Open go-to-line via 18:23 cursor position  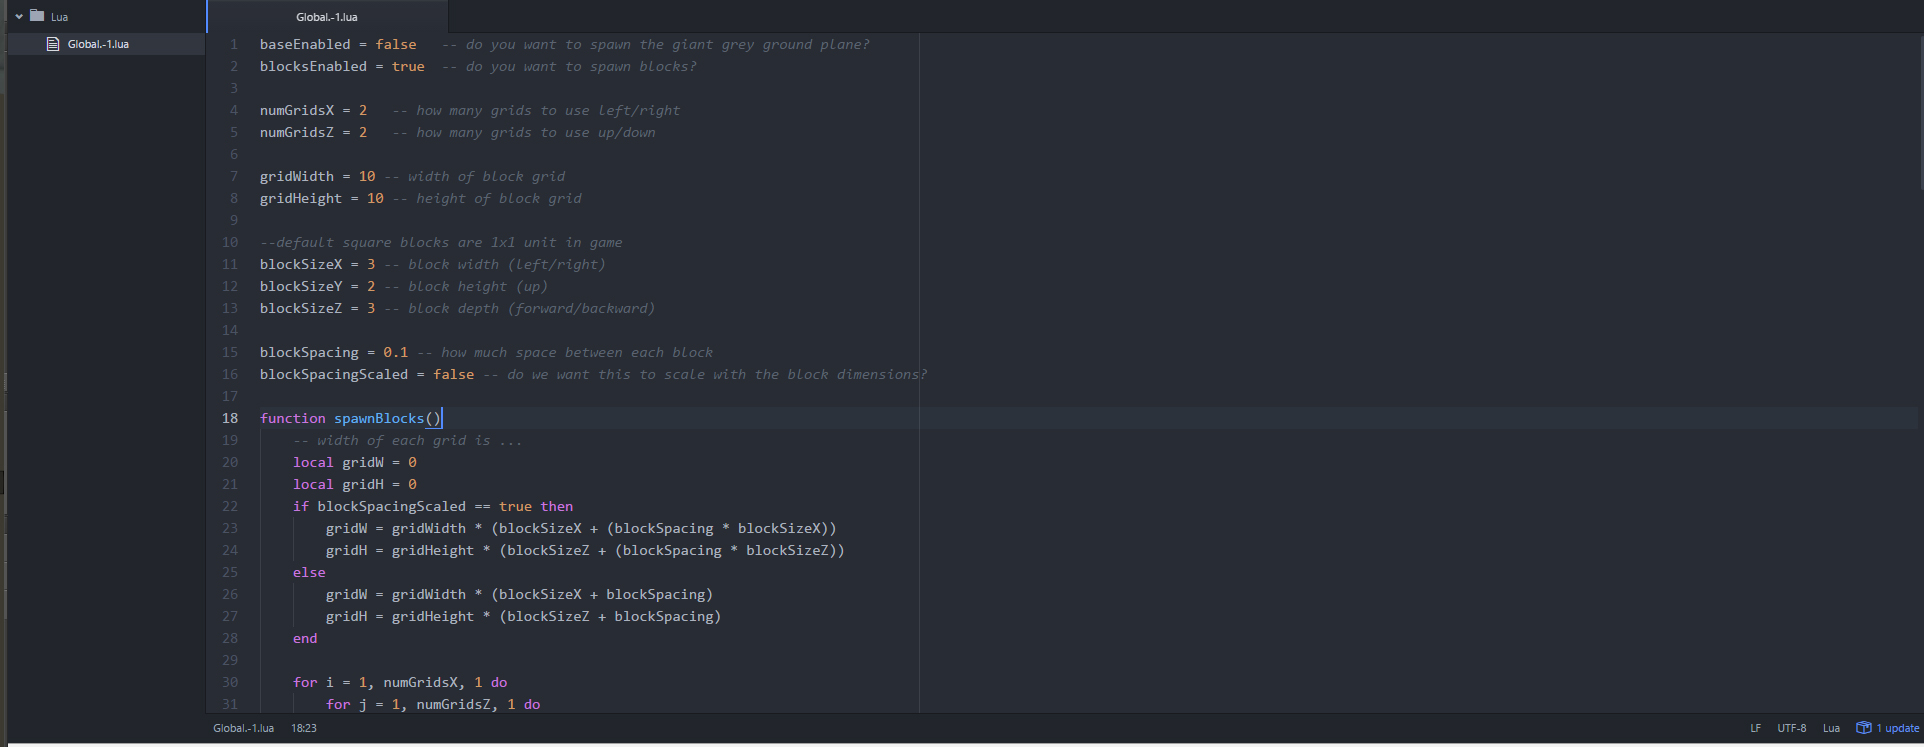pos(304,728)
